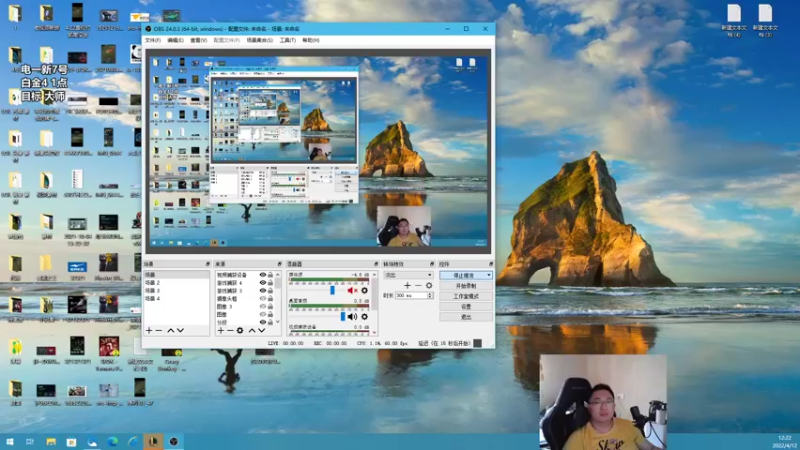800x450 pixels.
Task: Open the 工具(T) menu
Action: point(287,40)
